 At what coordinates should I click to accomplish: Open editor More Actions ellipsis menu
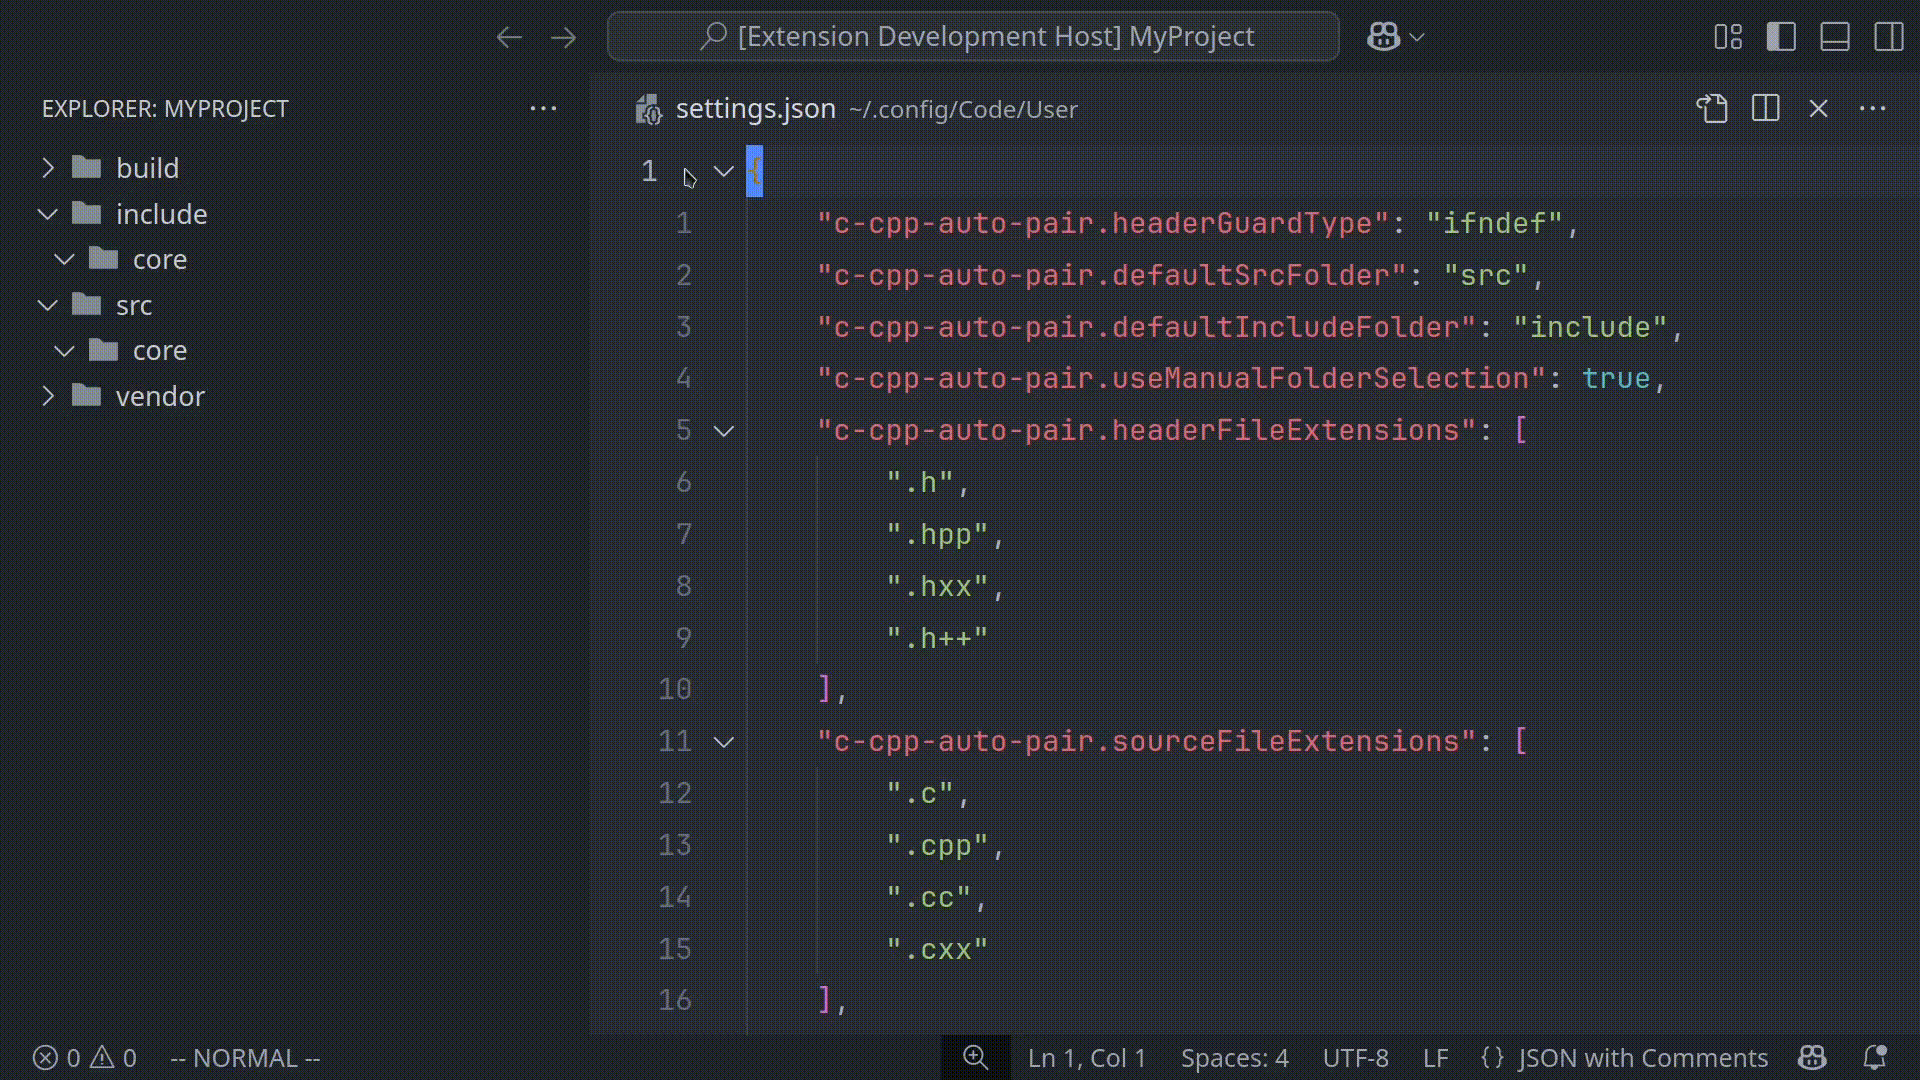[x=1872, y=108]
